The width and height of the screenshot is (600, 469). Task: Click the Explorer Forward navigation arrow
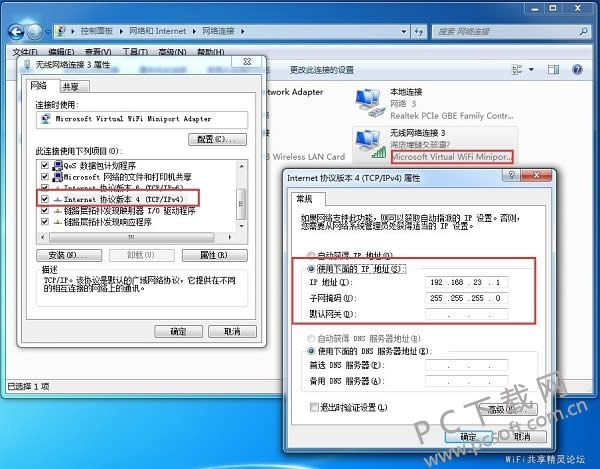point(35,32)
